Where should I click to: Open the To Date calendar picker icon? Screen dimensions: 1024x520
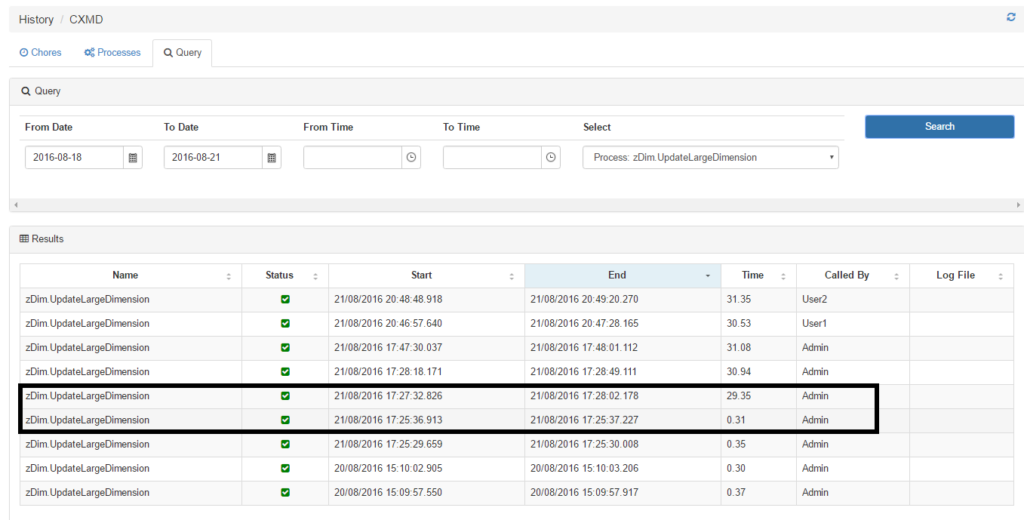click(x=271, y=158)
